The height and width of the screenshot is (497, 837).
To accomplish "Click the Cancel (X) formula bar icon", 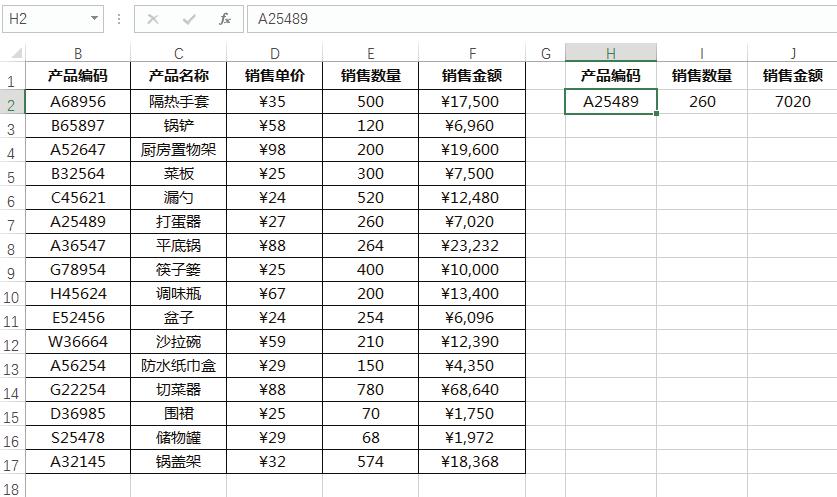I will (153, 19).
